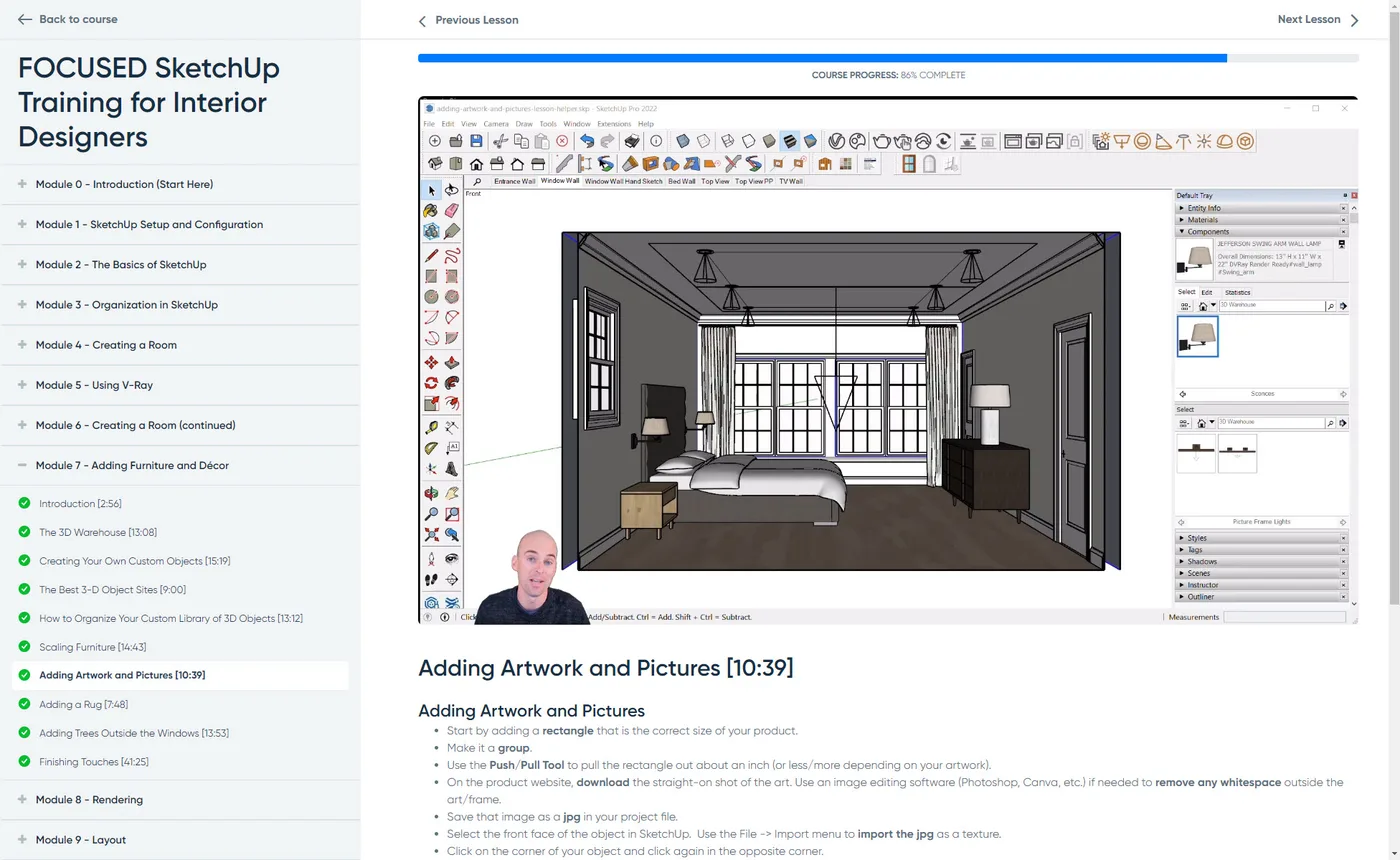Expand the Styles panel in Default Tray

click(x=1196, y=538)
